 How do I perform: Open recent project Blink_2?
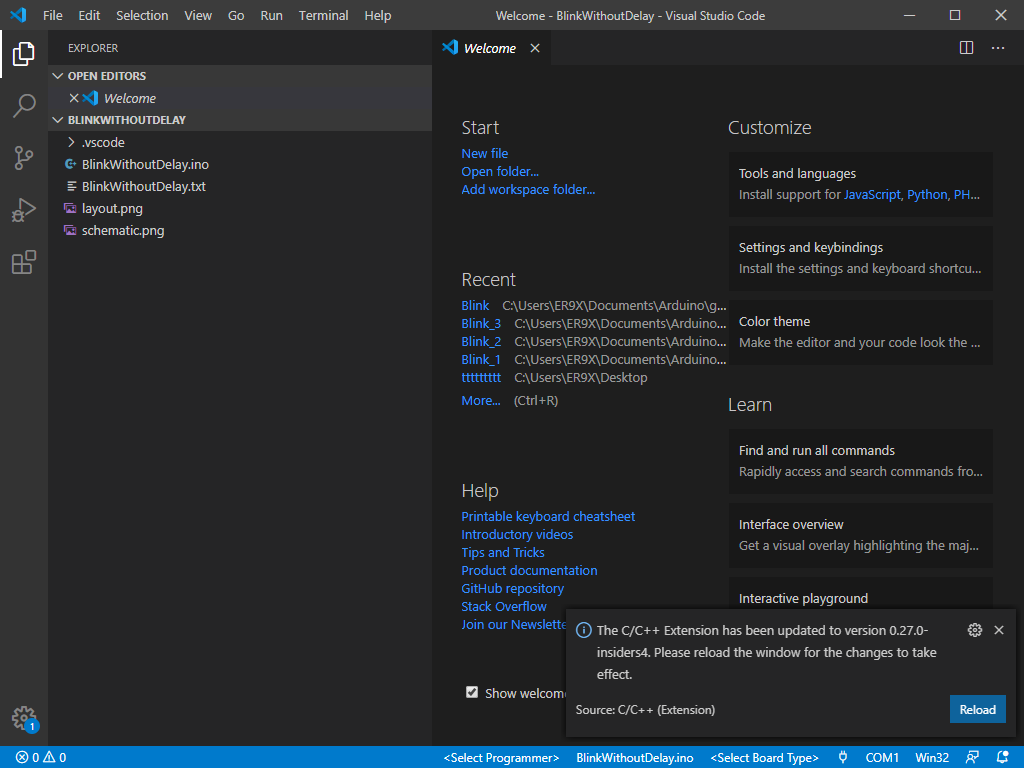pos(481,342)
